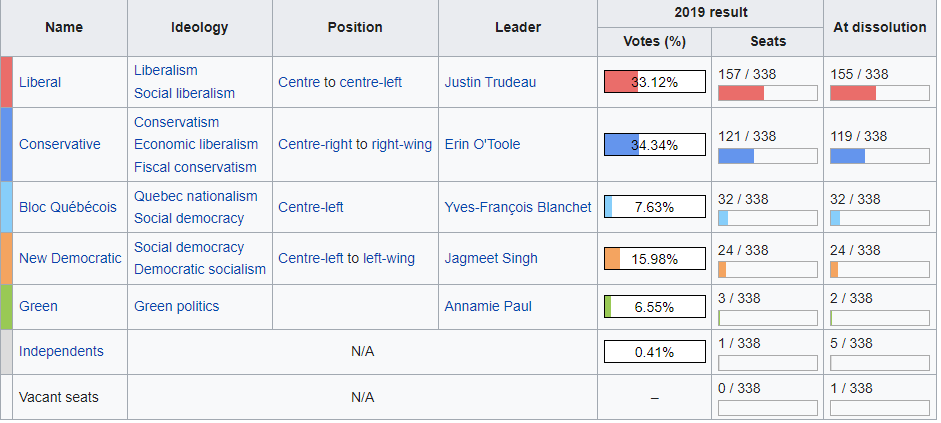The image size is (941, 423).
Task: Open the Independents link
Action: click(61, 351)
